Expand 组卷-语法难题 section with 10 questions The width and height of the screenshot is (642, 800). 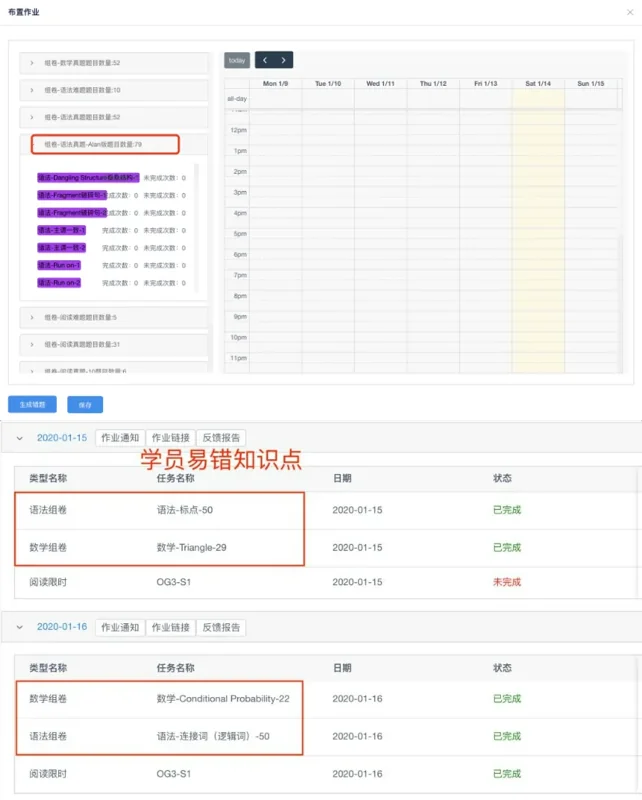[114, 90]
